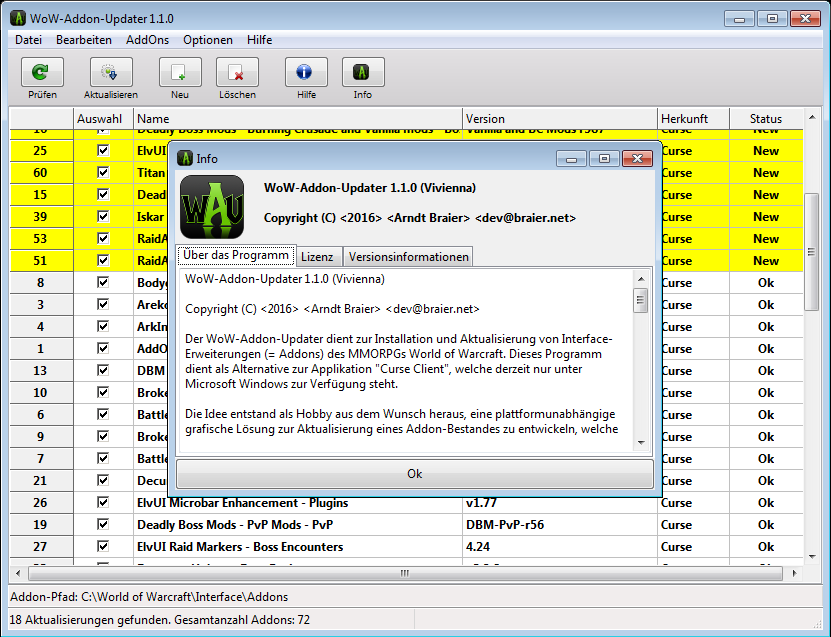
Task: Click the main table vertical scrollbar thumb
Action: (811, 252)
